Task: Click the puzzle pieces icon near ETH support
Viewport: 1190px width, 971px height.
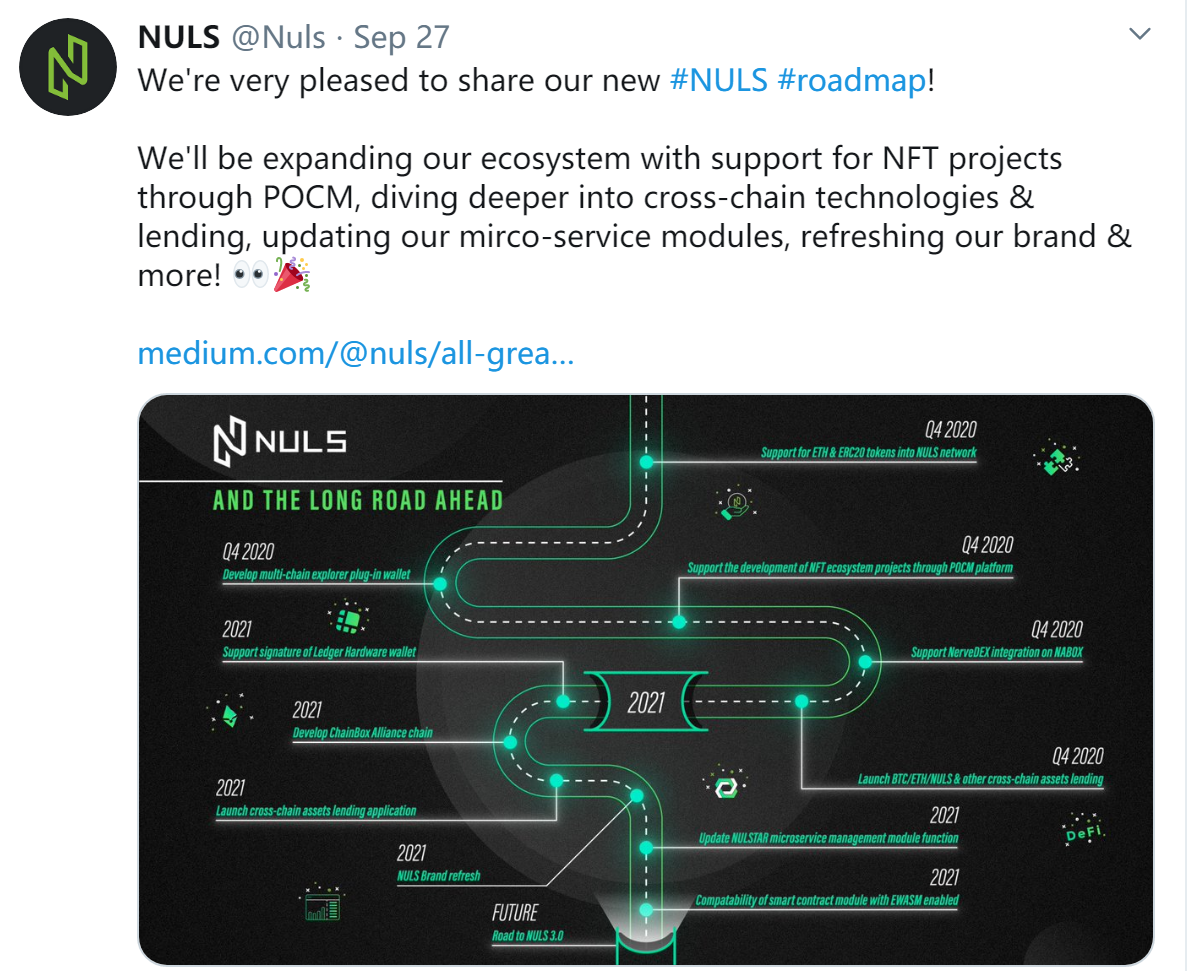Action: (1056, 458)
